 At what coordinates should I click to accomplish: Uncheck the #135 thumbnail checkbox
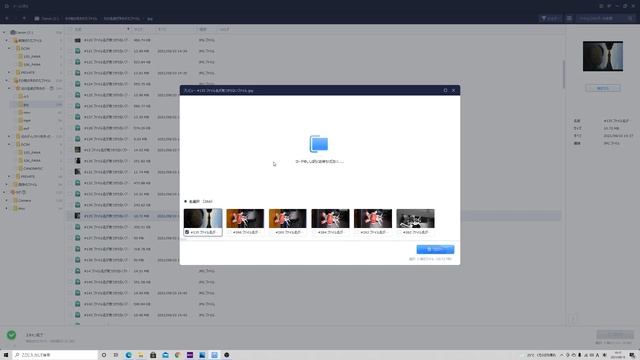click(187, 232)
